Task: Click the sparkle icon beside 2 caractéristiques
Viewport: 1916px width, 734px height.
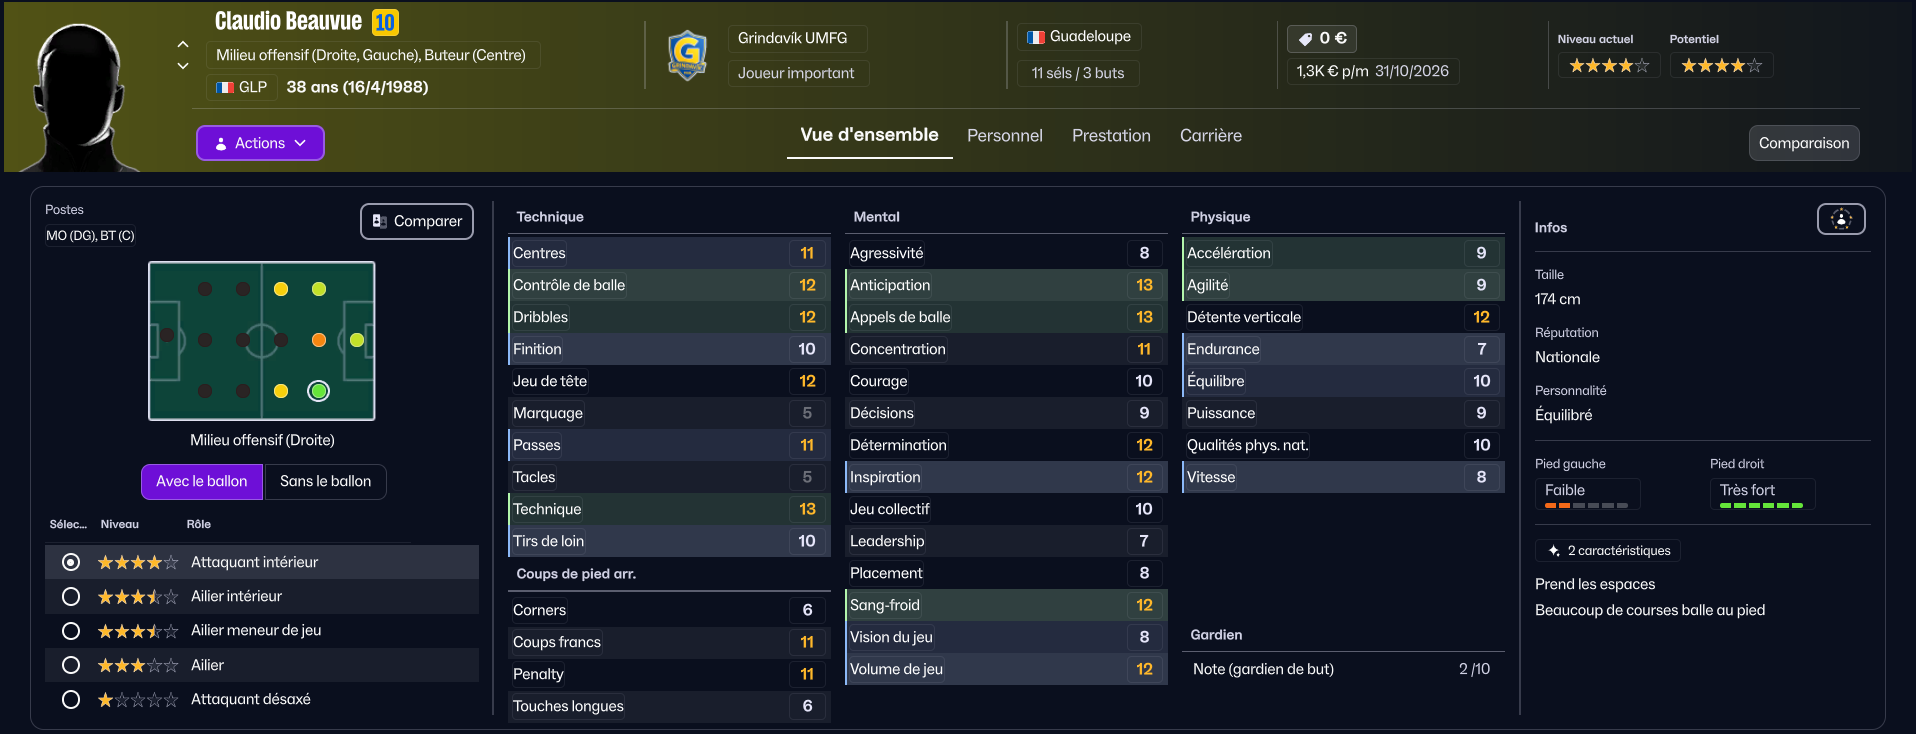Action: [x=1553, y=551]
